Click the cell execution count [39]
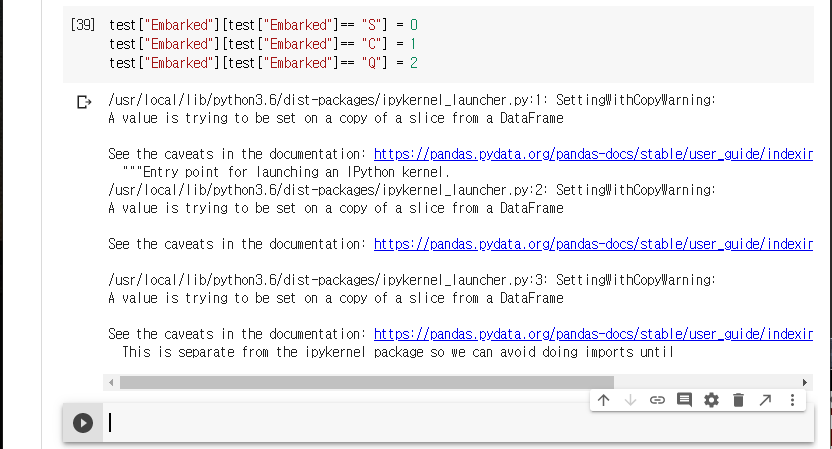Image resolution: width=832 pixels, height=449 pixels. [x=83, y=24]
